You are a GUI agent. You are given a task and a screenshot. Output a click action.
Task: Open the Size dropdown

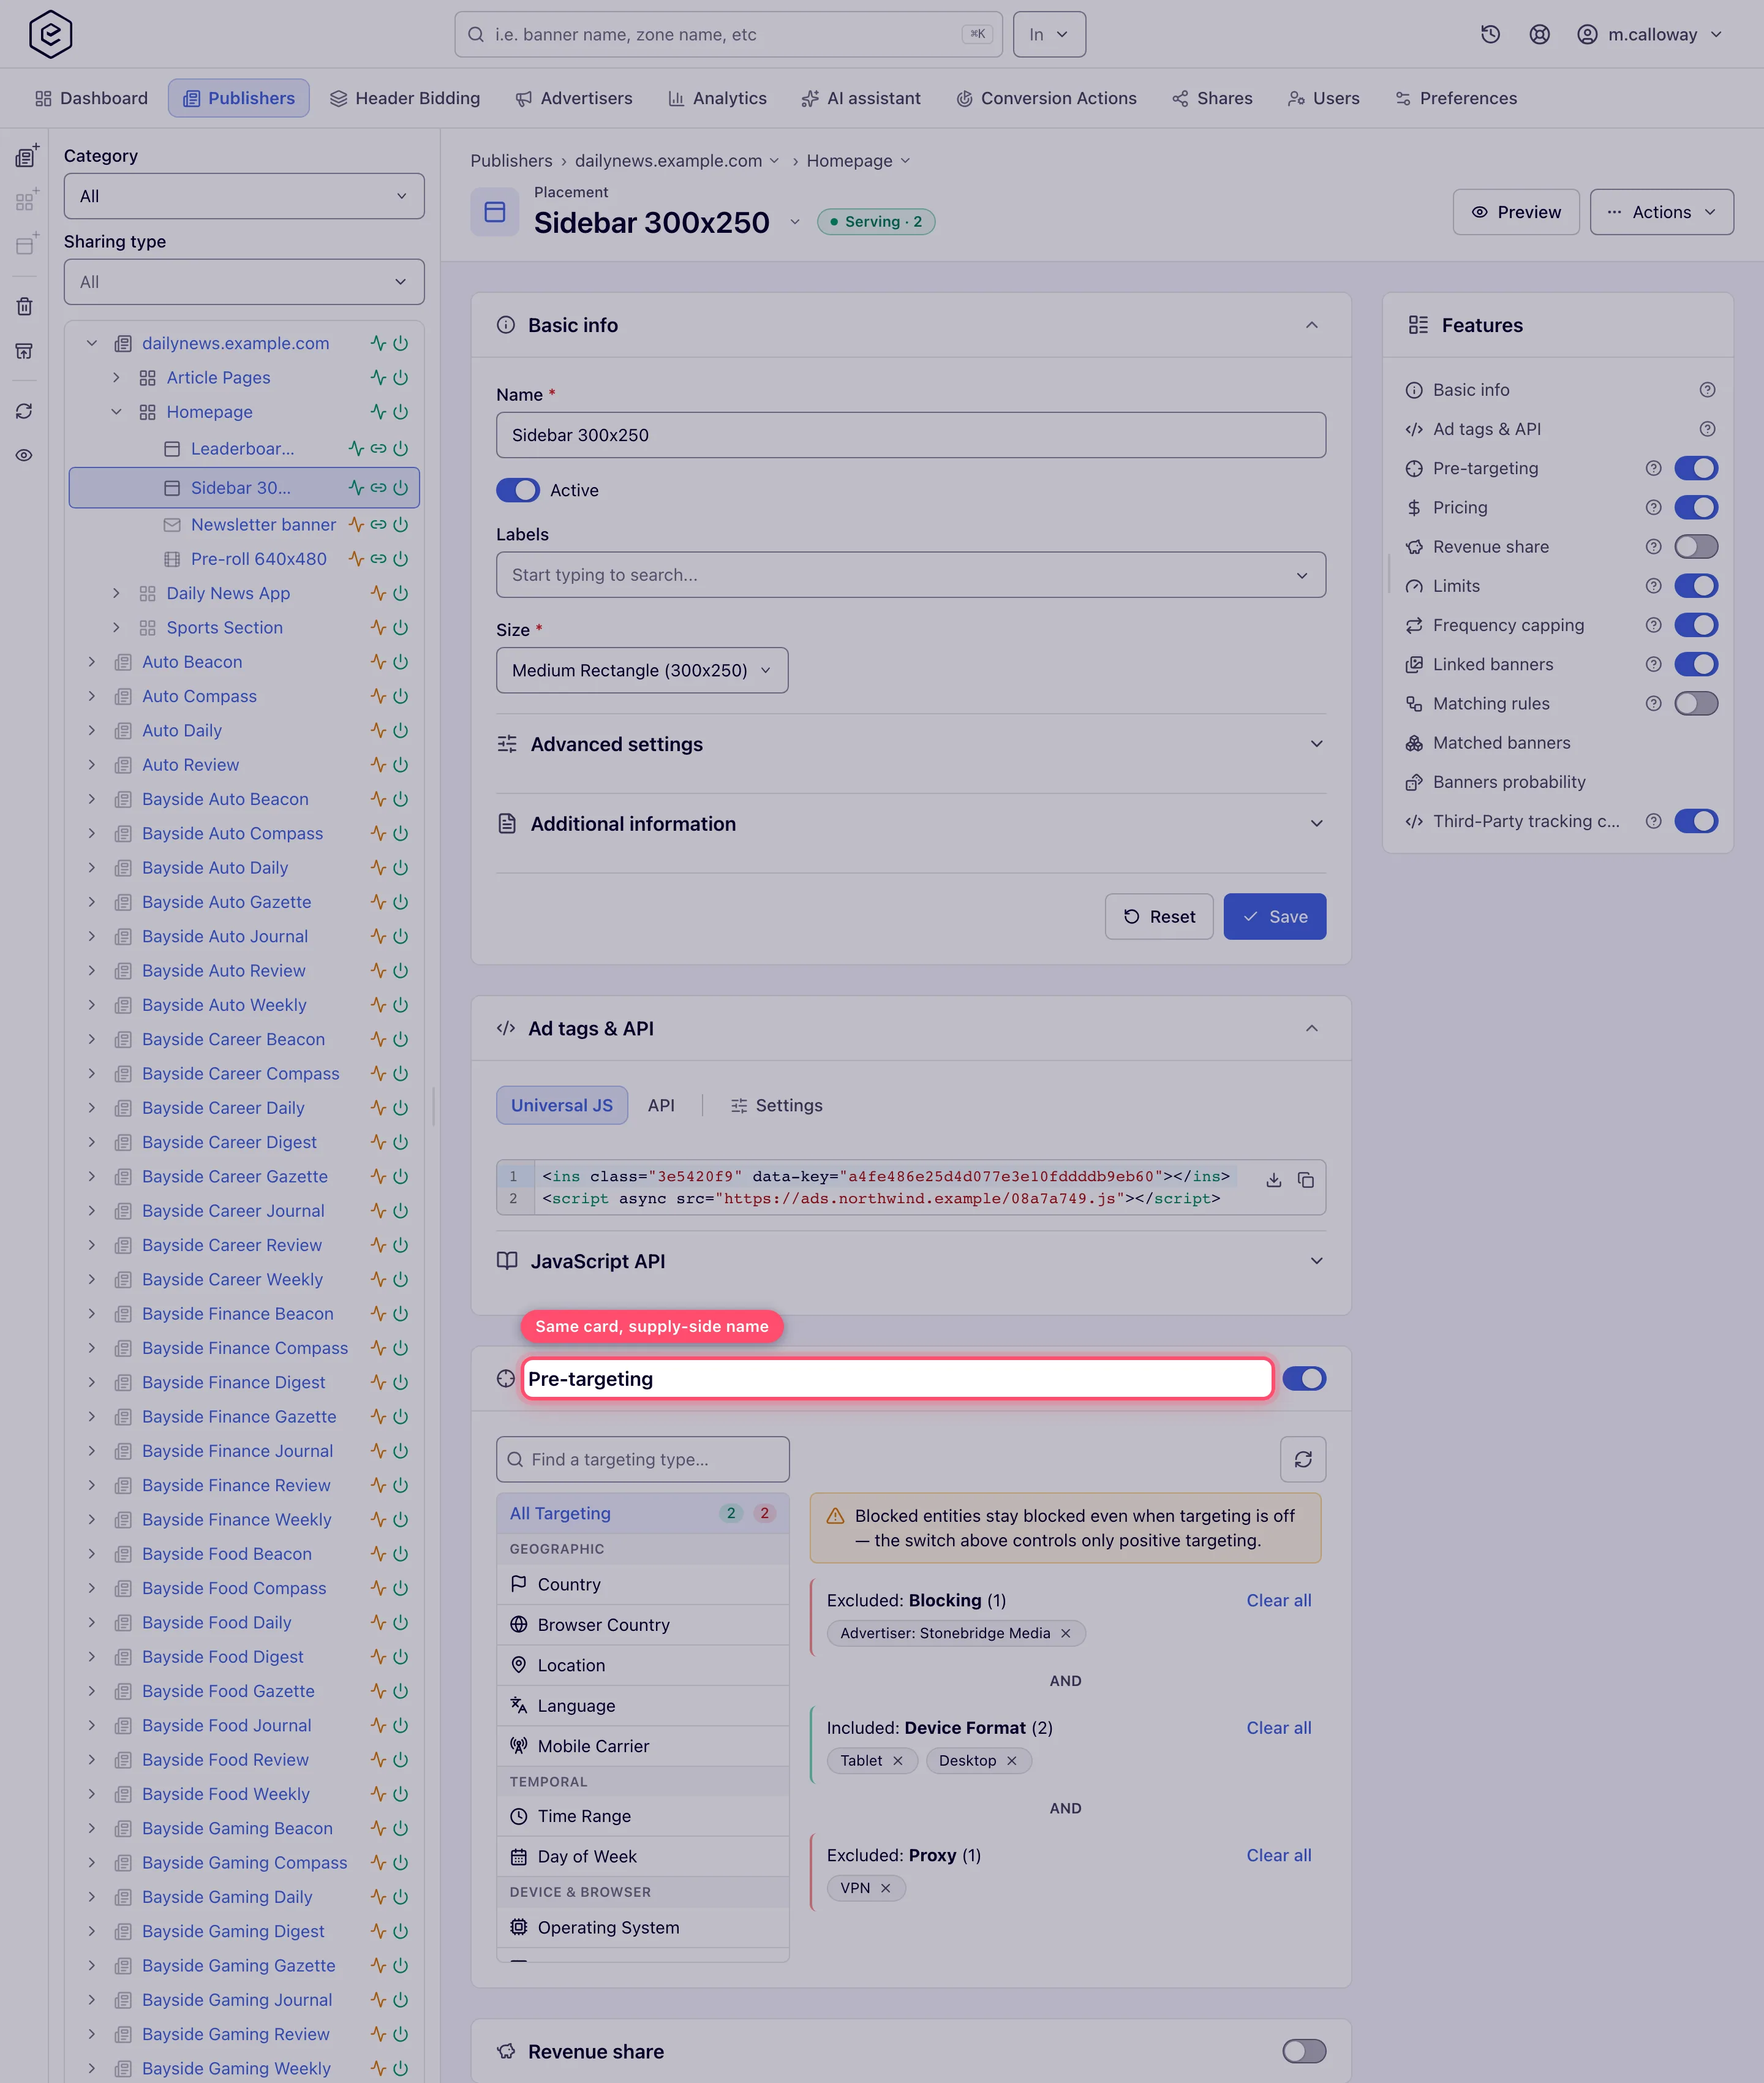click(x=642, y=670)
